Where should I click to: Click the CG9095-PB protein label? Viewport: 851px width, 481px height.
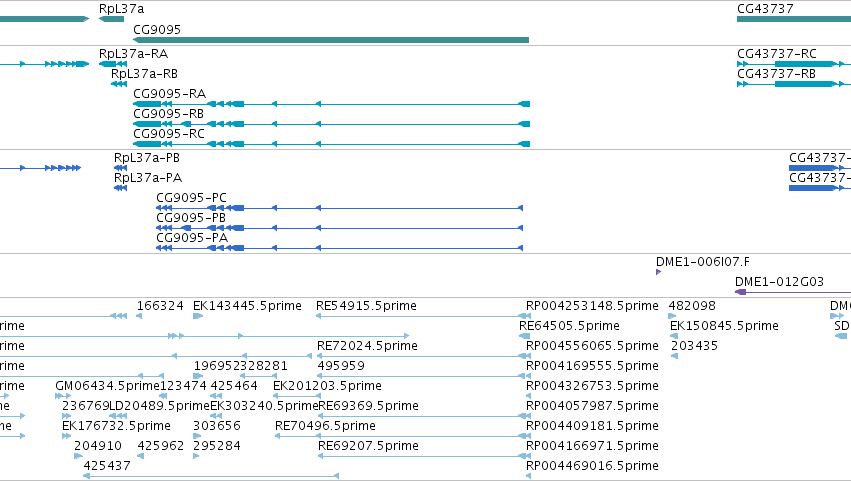pos(191,218)
